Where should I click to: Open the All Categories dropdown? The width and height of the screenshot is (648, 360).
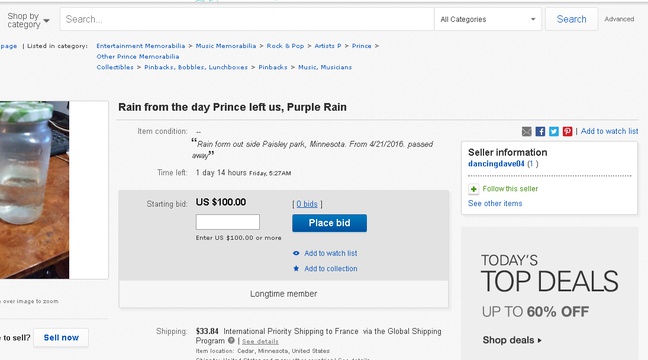[488, 19]
